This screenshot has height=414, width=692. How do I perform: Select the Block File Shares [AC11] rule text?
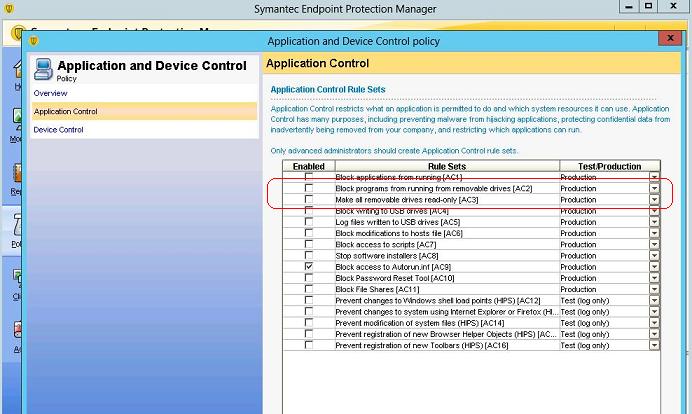pyautogui.click(x=377, y=289)
